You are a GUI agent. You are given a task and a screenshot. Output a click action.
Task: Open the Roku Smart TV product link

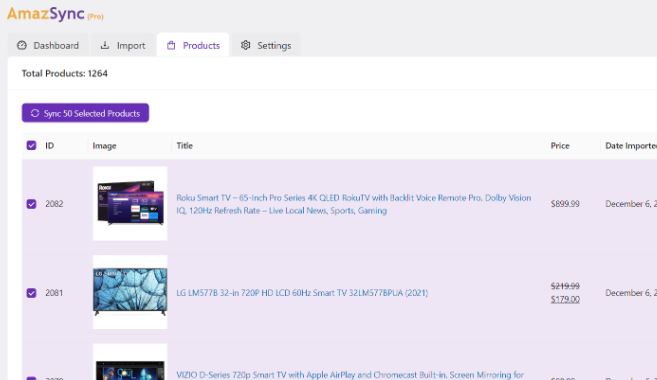tap(354, 204)
